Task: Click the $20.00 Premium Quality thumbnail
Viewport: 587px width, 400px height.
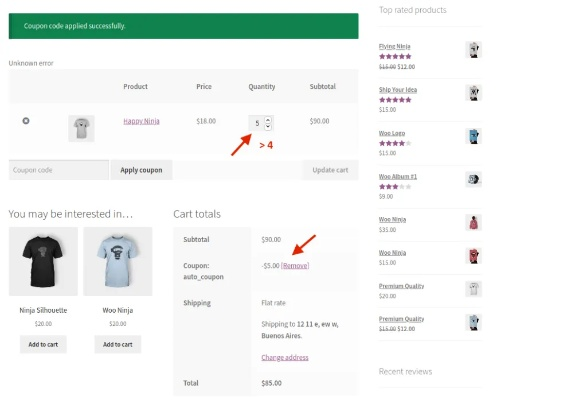Action: tap(474, 289)
